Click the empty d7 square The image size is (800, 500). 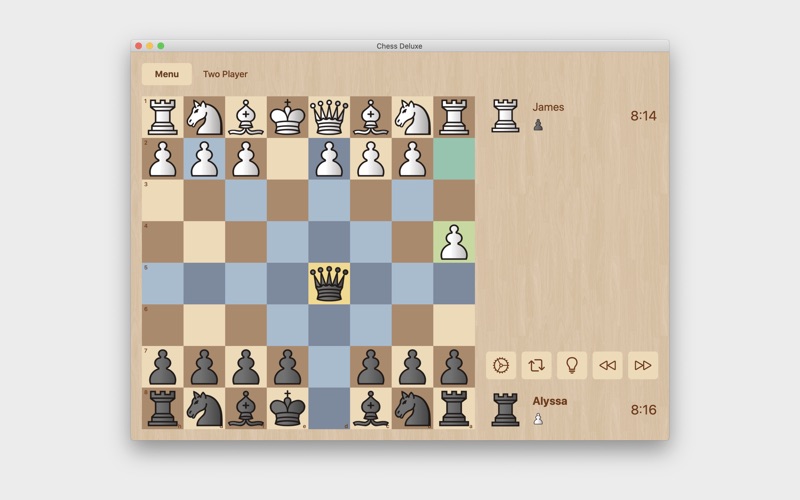point(329,367)
